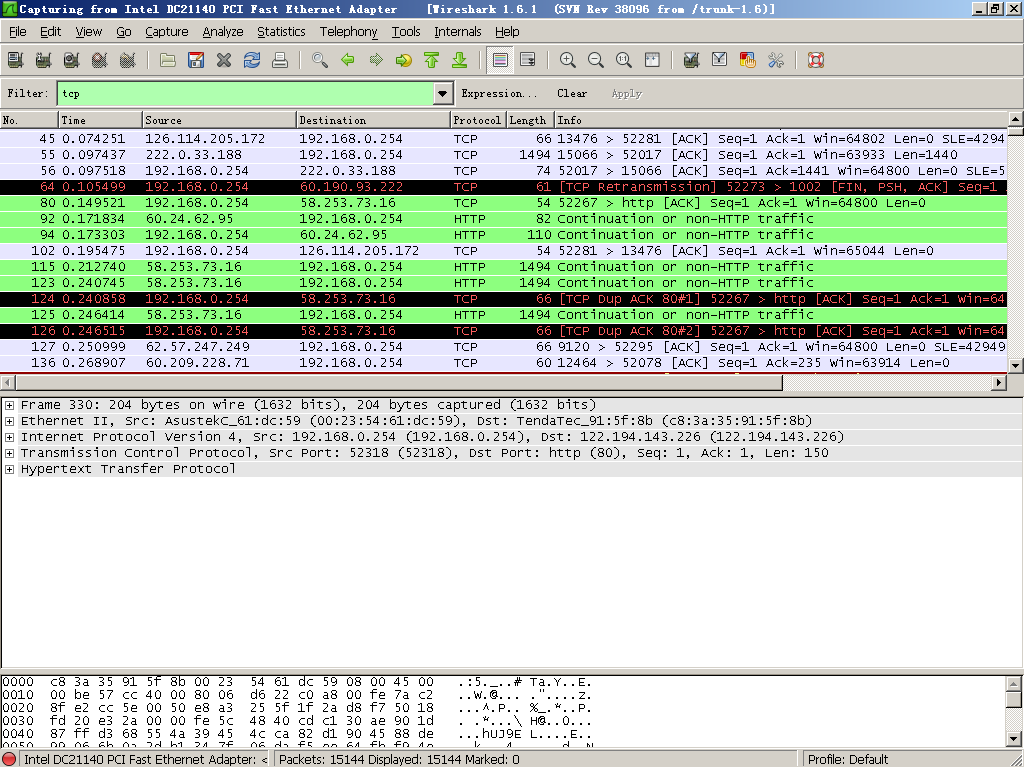Open the File menu
Viewport: 1024px width, 768px height.
18,31
